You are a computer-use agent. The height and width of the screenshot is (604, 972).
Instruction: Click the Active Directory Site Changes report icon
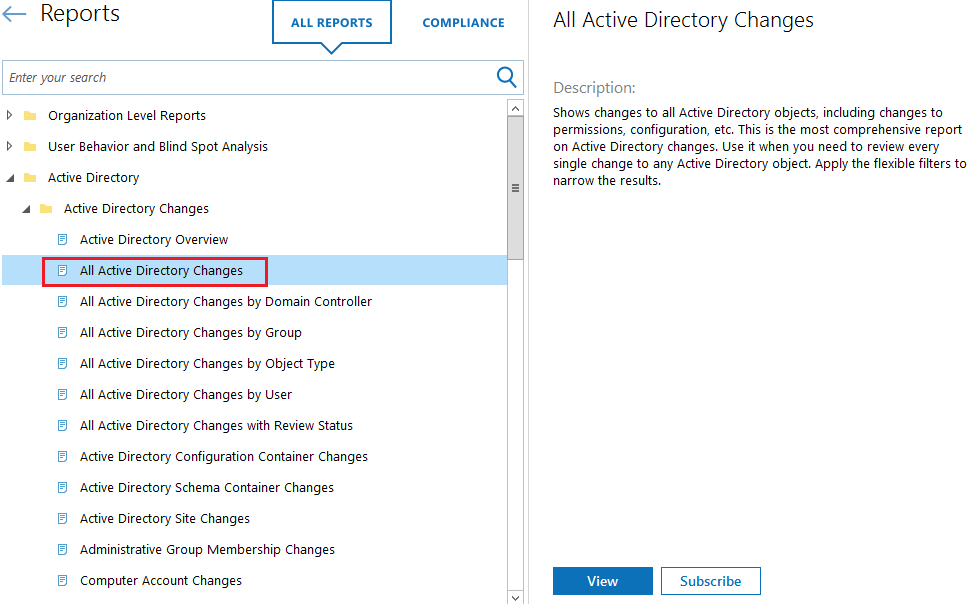point(62,519)
